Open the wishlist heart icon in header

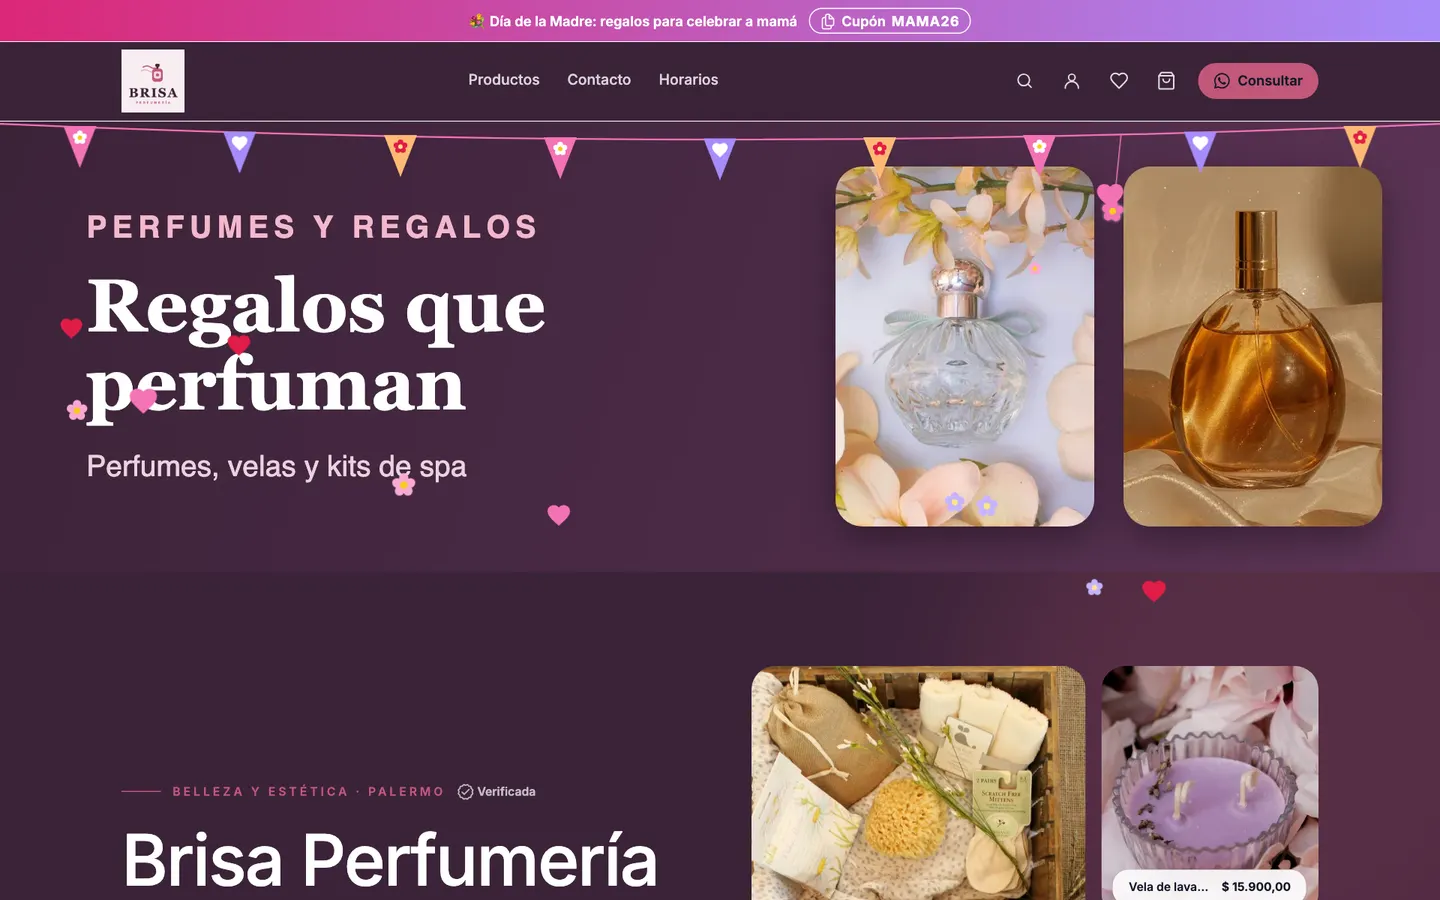[1119, 81]
